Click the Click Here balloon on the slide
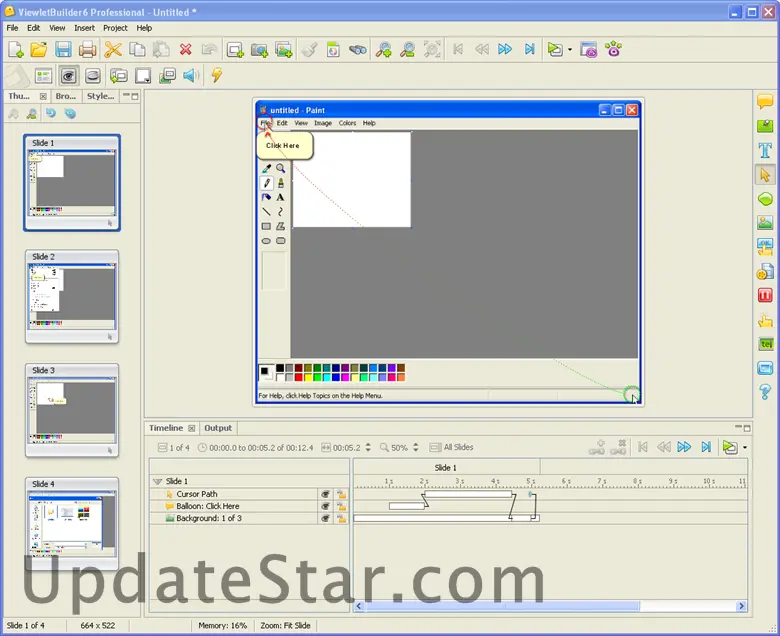Image resolution: width=780 pixels, height=636 pixels. (285, 145)
